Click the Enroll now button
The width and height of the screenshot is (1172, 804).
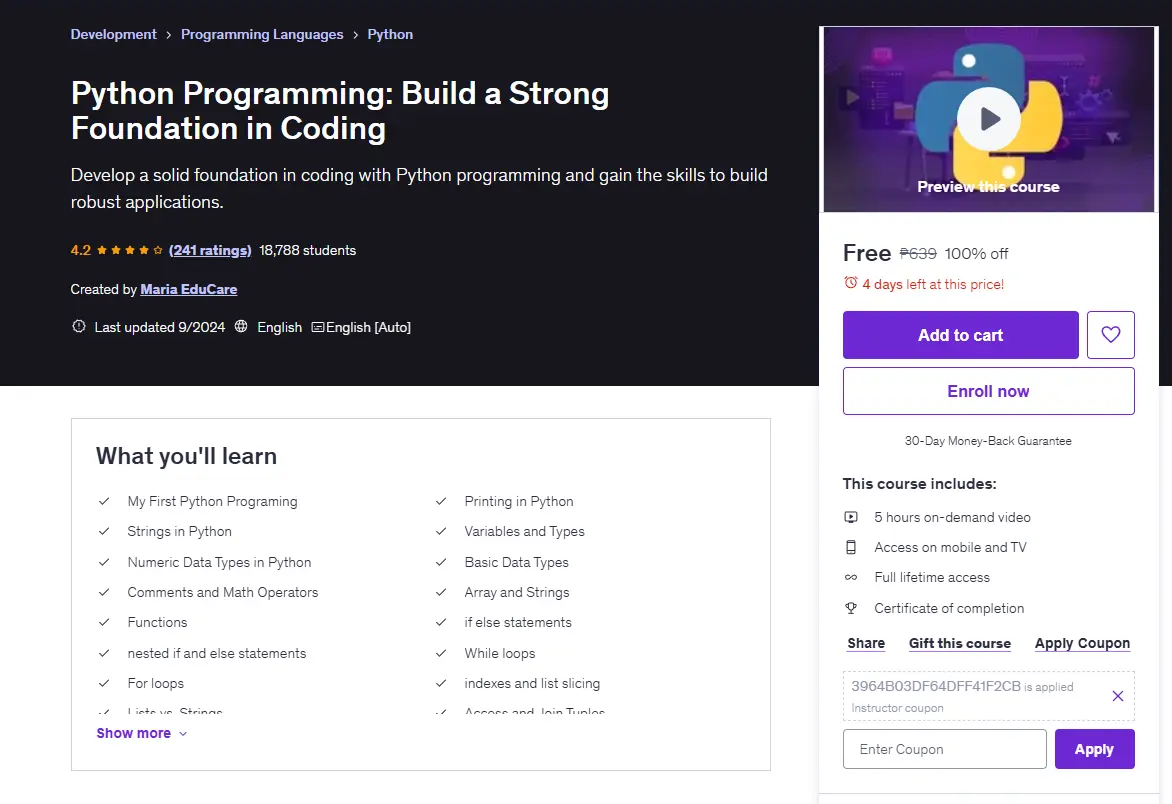pyautogui.click(x=988, y=391)
